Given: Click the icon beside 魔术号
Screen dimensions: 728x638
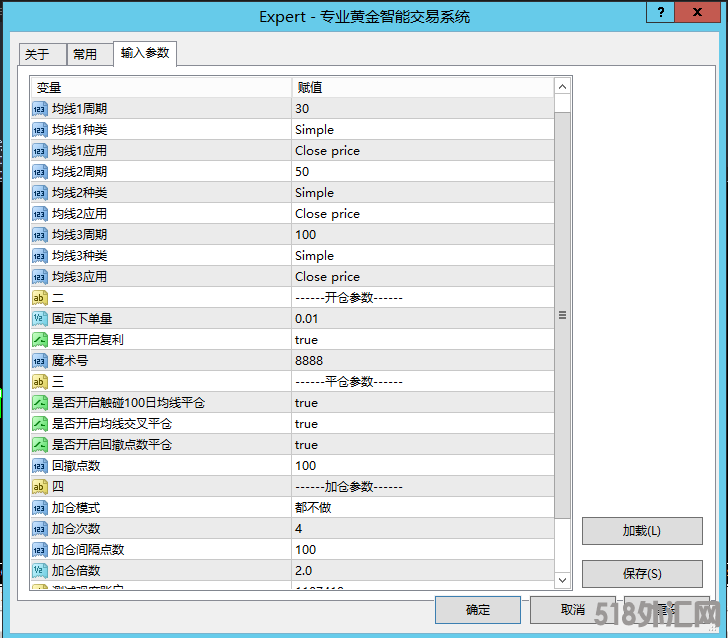Looking at the screenshot, I should 40,361.
